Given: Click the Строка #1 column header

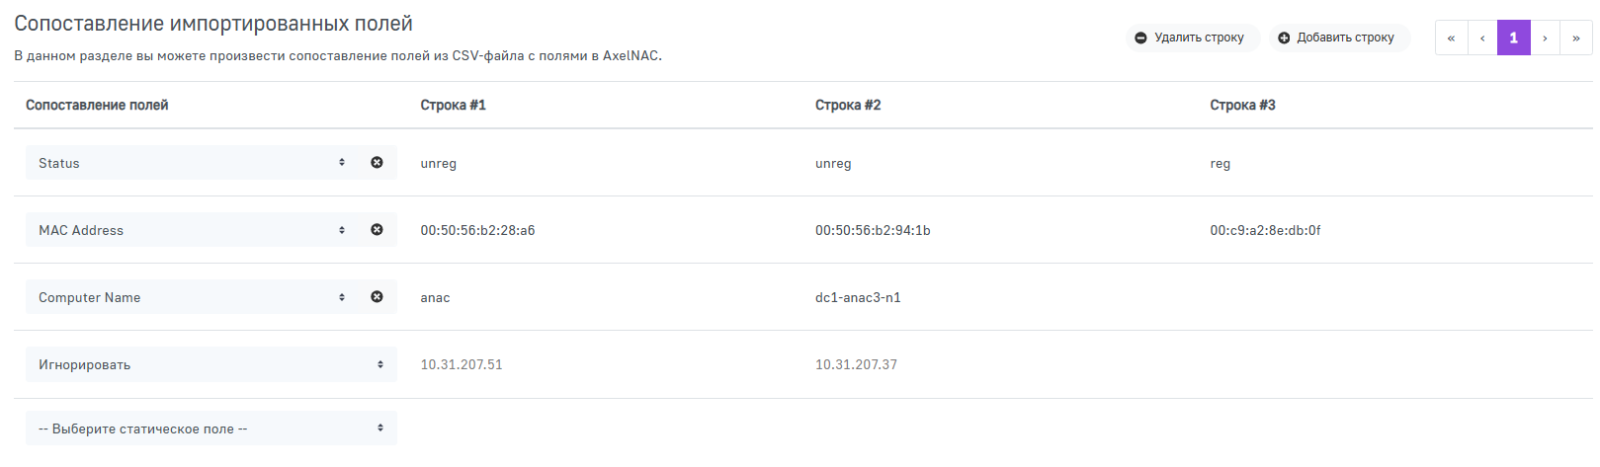Looking at the screenshot, I should point(453,105).
